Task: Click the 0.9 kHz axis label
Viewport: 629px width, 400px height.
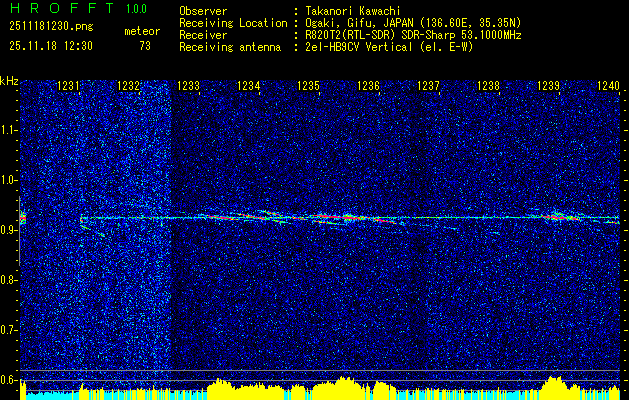Action: [8, 230]
